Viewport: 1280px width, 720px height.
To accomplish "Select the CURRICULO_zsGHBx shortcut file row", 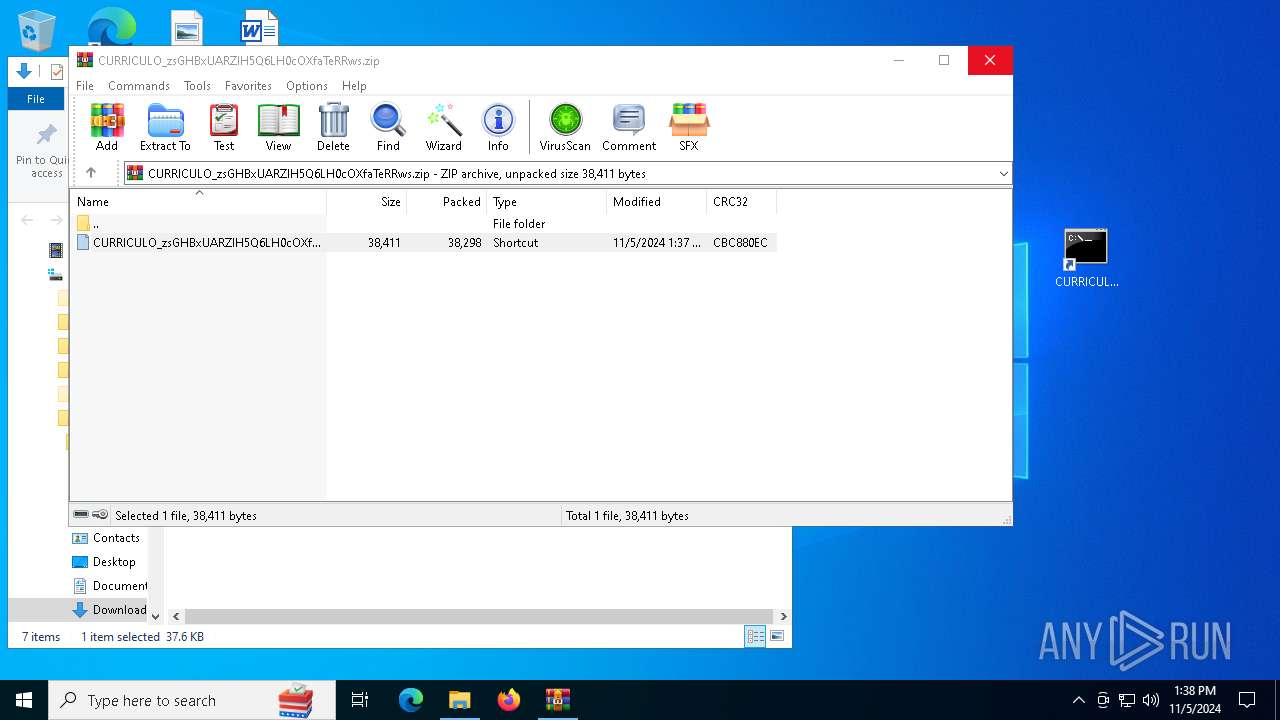I will point(423,243).
